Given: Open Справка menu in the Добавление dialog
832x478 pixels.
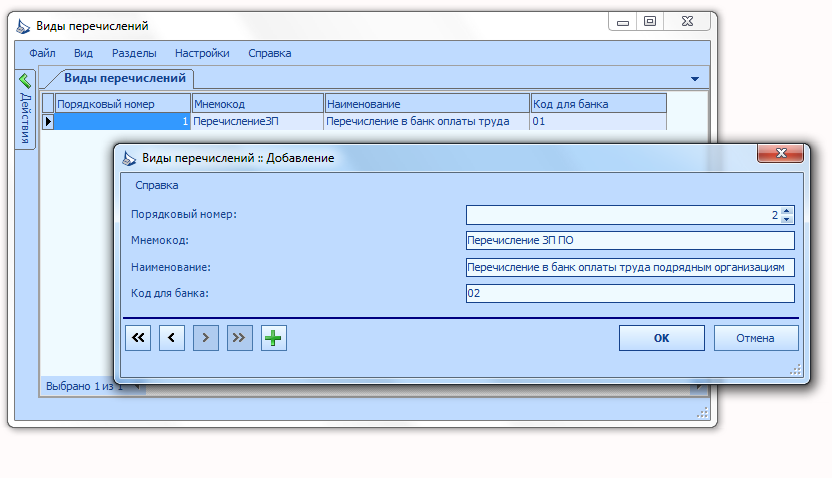Looking at the screenshot, I should tap(157, 185).
